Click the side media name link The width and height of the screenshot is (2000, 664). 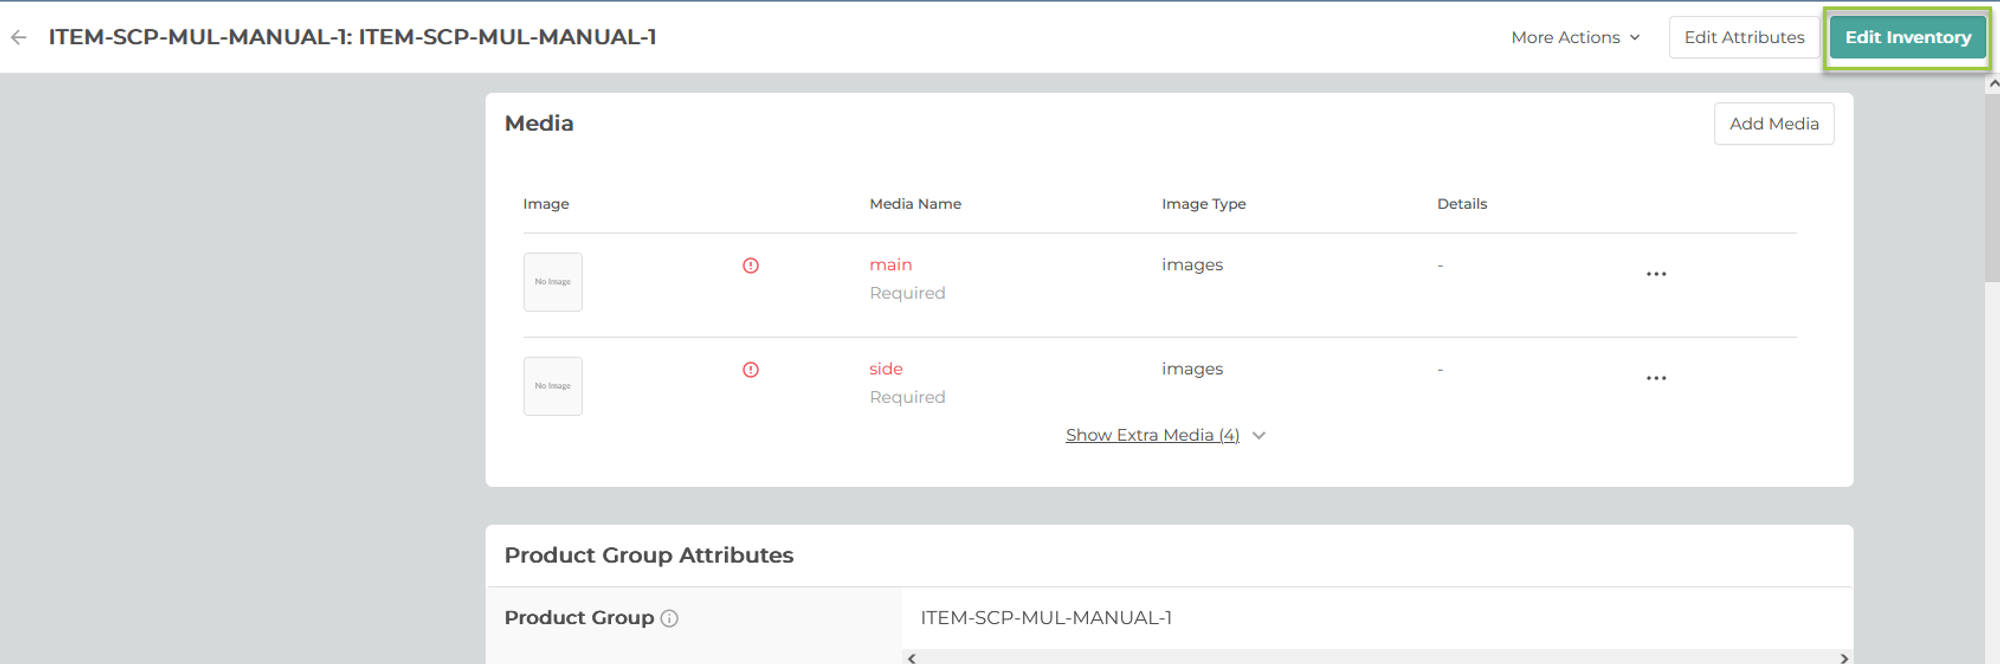886,368
